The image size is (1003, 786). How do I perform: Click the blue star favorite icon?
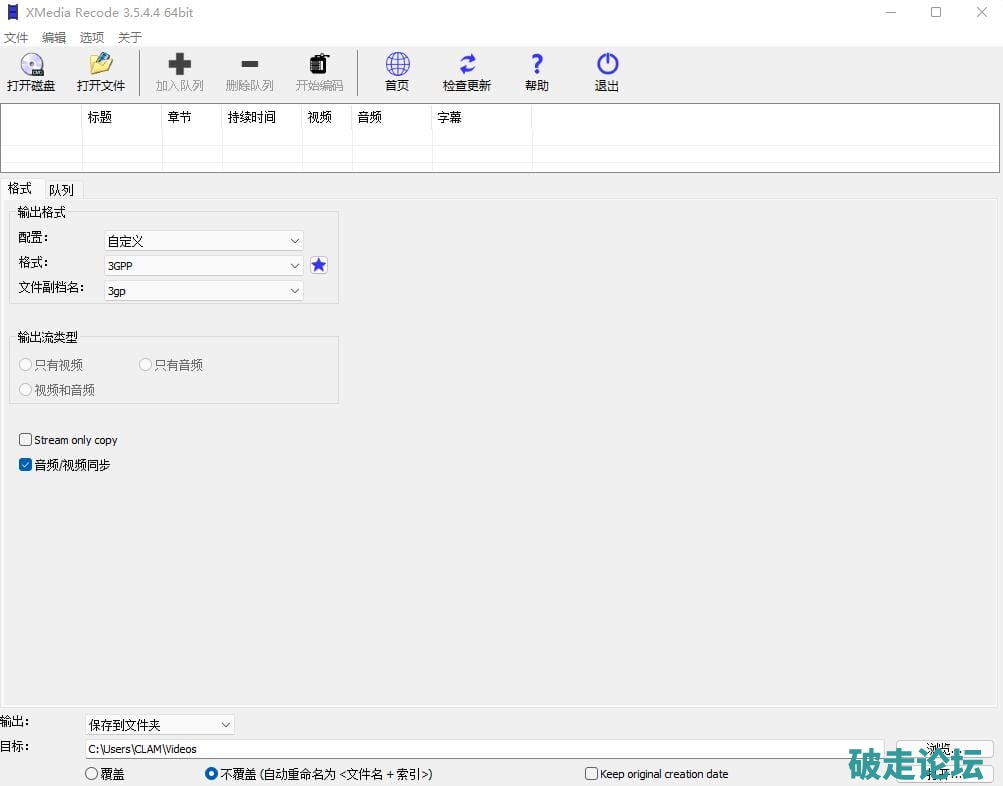(318, 265)
